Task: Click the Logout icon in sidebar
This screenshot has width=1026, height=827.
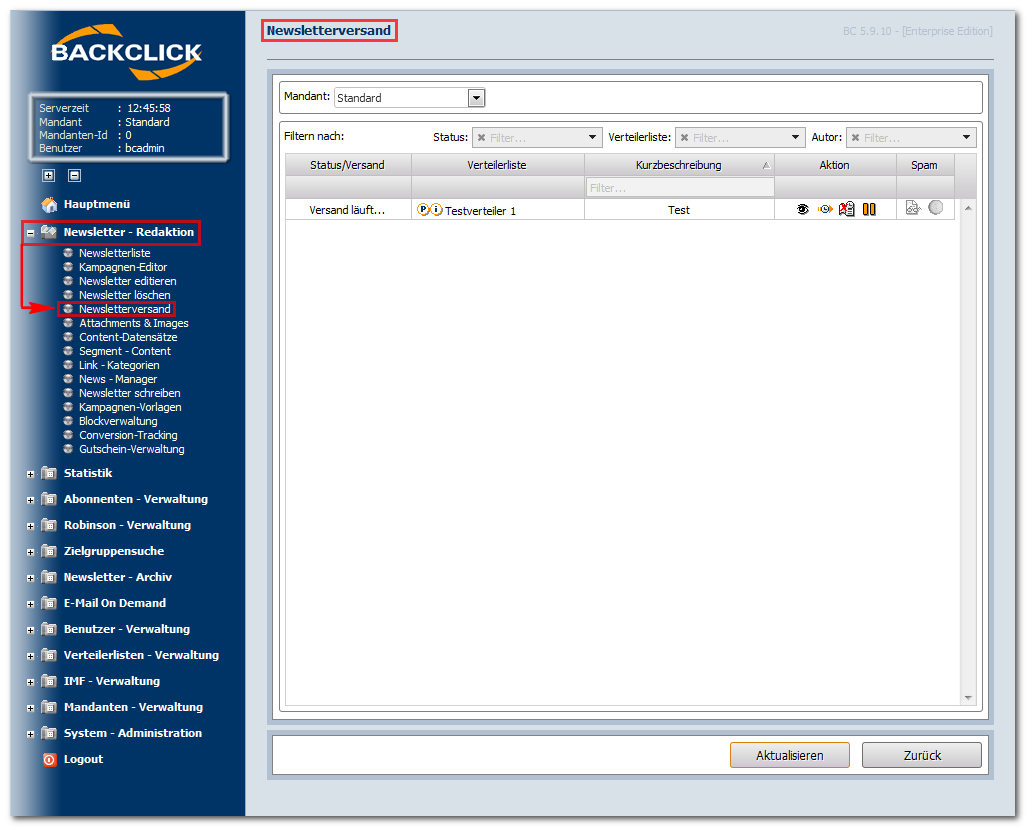Action: [50, 760]
